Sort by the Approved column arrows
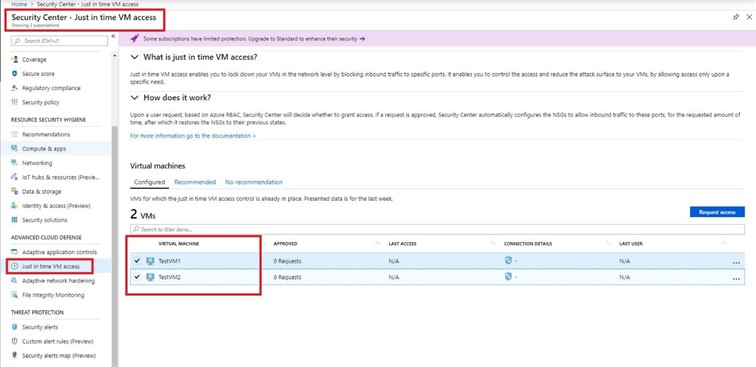This screenshot has height=367, width=756. pos(378,244)
